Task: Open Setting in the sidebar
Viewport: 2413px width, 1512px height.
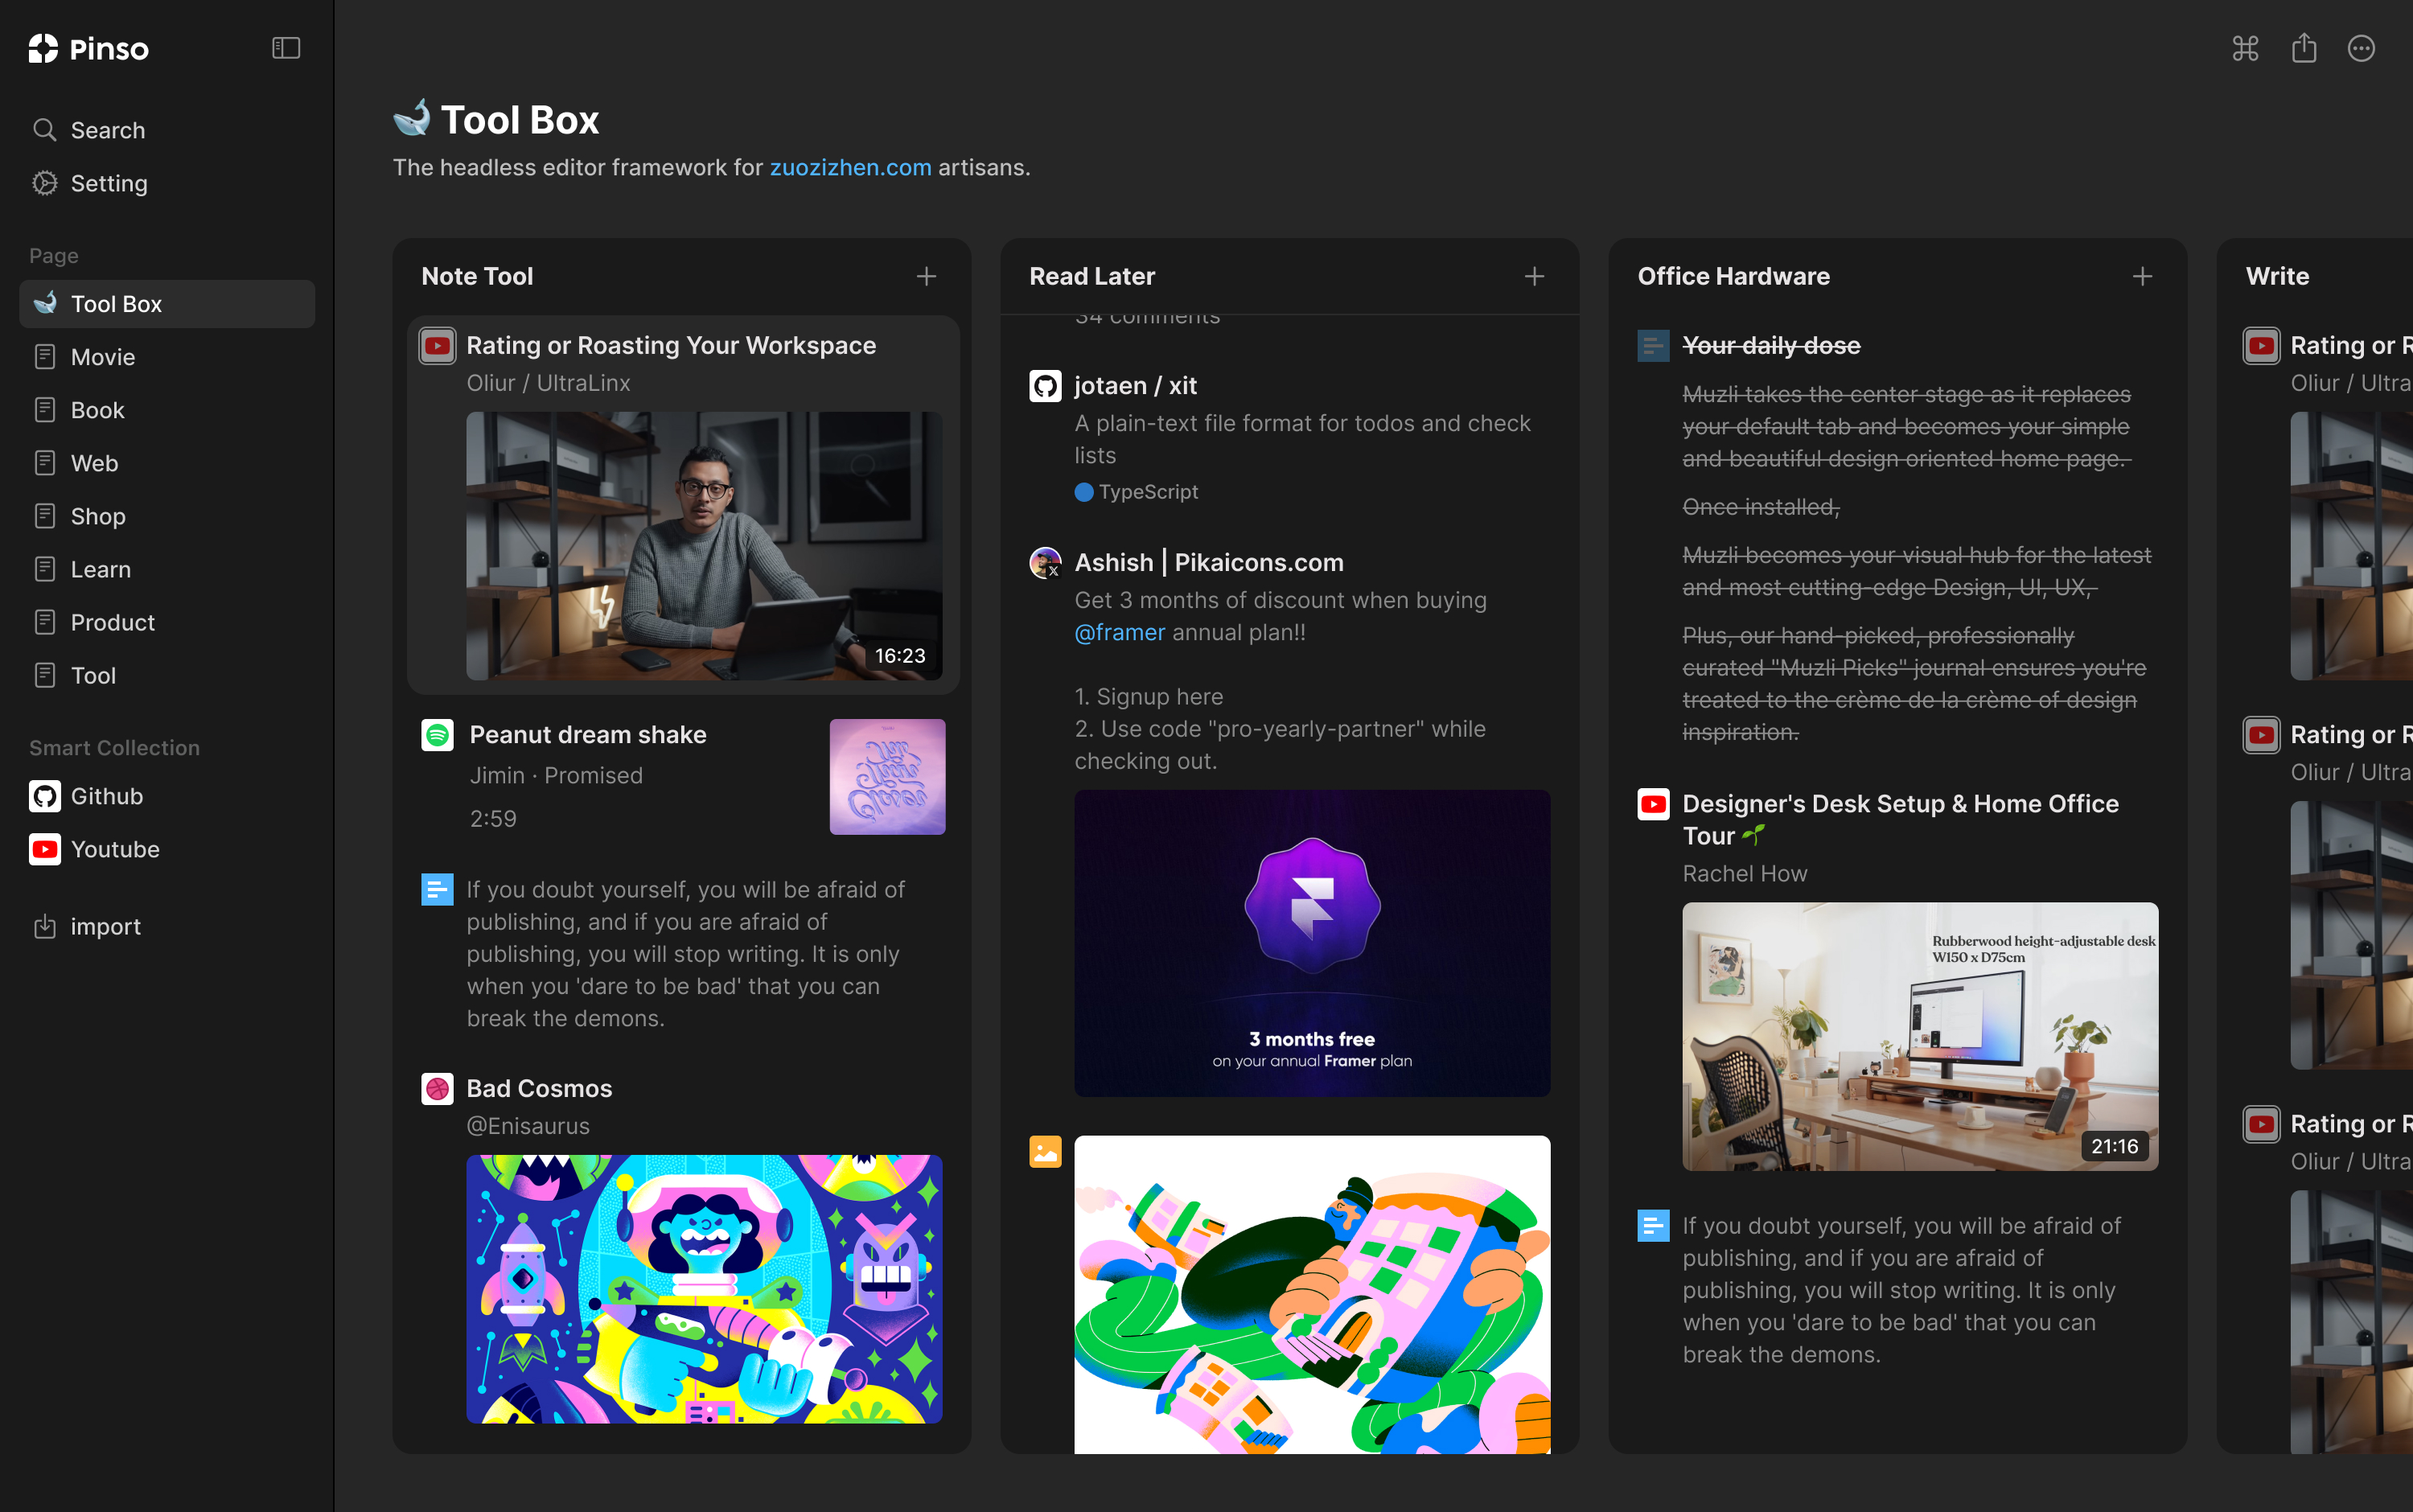Action: click(167, 183)
